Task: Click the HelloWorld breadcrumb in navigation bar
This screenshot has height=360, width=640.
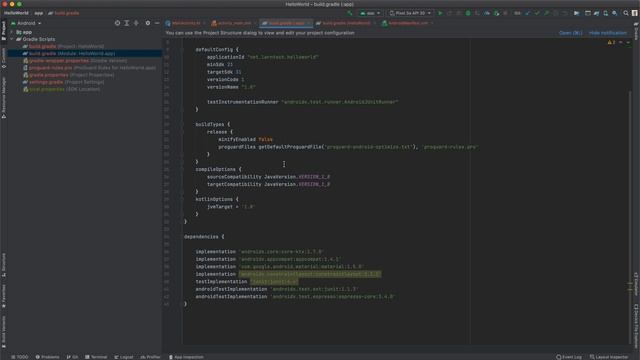Action: tap(16, 13)
